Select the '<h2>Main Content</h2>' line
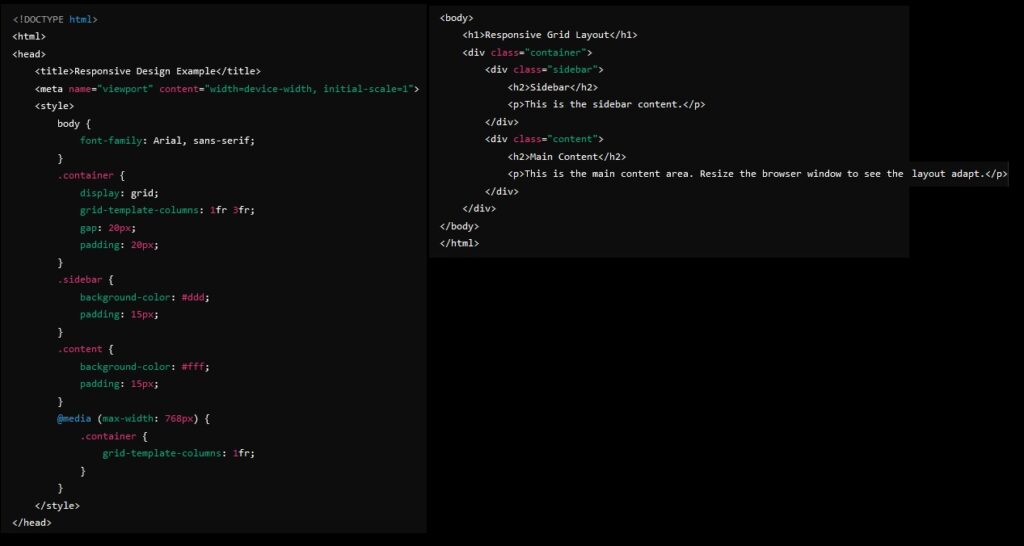This screenshot has width=1024, height=546. (x=567, y=157)
